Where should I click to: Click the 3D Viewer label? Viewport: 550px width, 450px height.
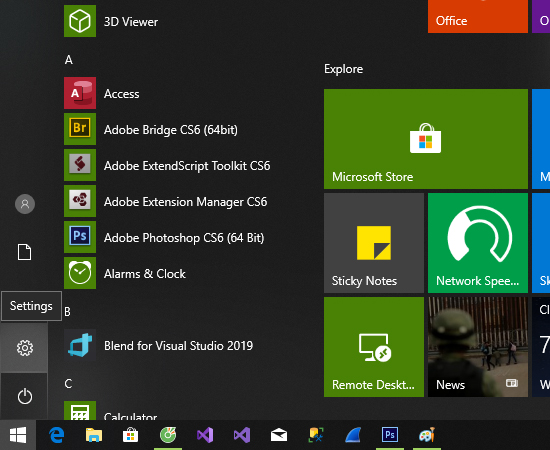pyautogui.click(x=131, y=22)
